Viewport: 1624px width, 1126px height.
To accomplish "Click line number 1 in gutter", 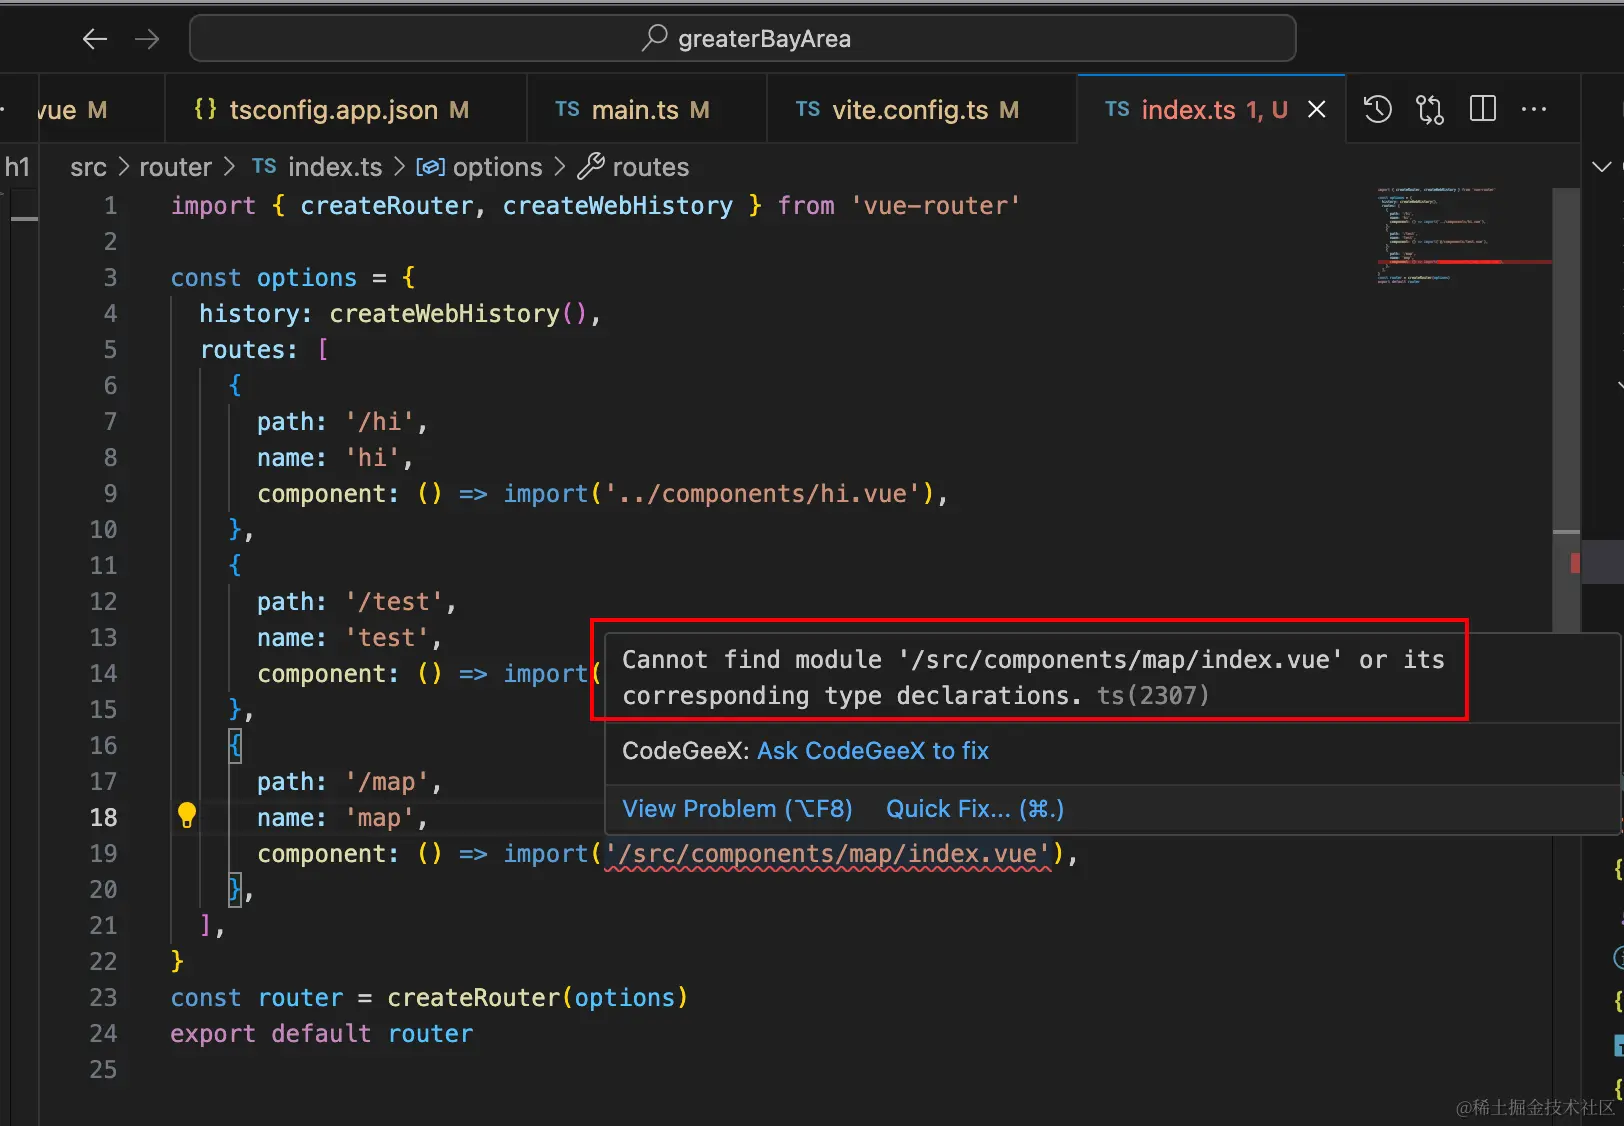I will 110,206.
